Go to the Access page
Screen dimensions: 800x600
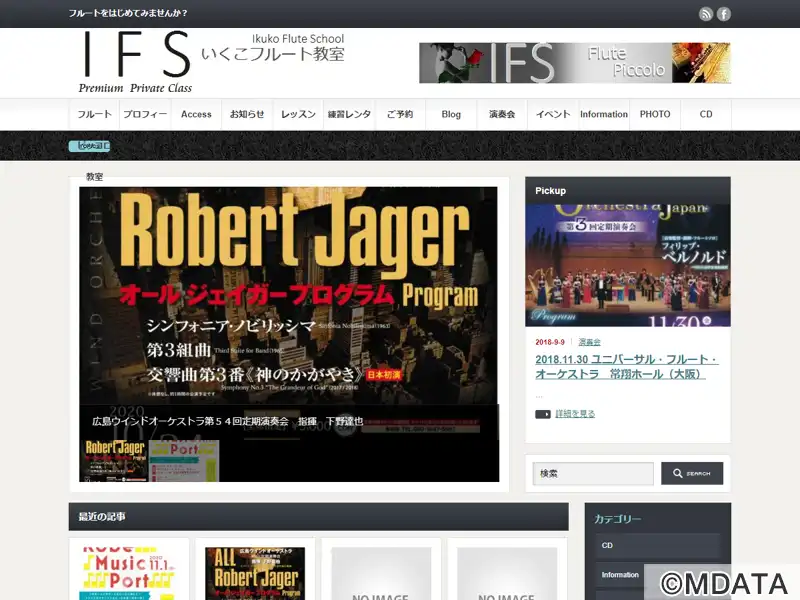tap(196, 114)
